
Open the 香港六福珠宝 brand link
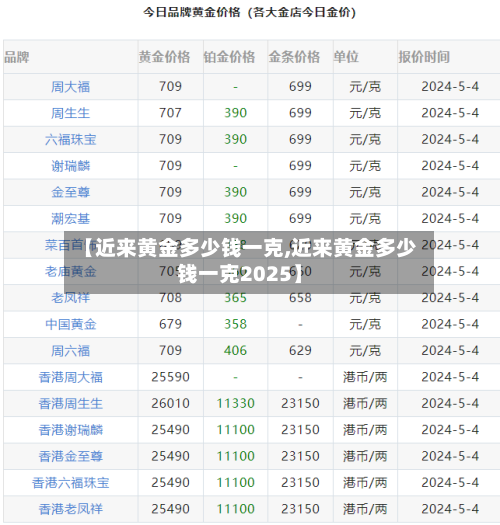70,483
